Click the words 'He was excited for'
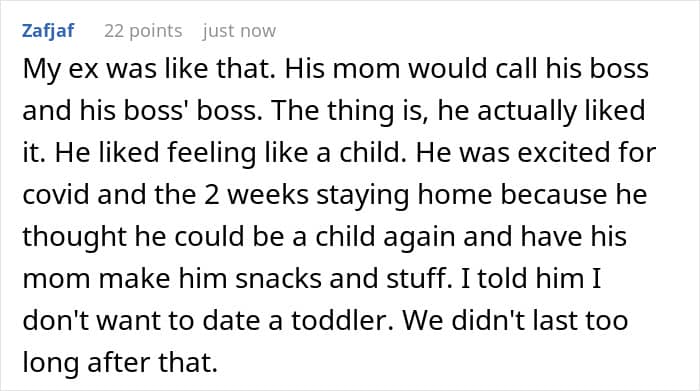 coord(536,152)
